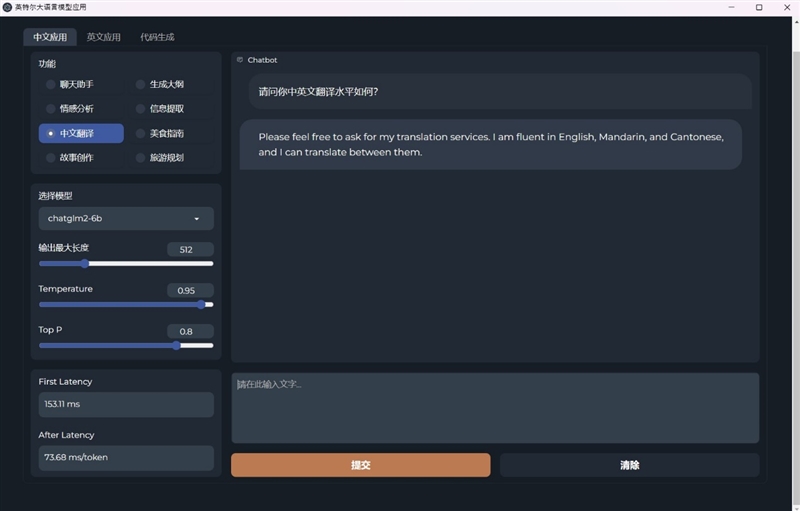Image resolution: width=800 pixels, height=511 pixels.
Task: Click the 512 max length value box
Action: point(190,249)
